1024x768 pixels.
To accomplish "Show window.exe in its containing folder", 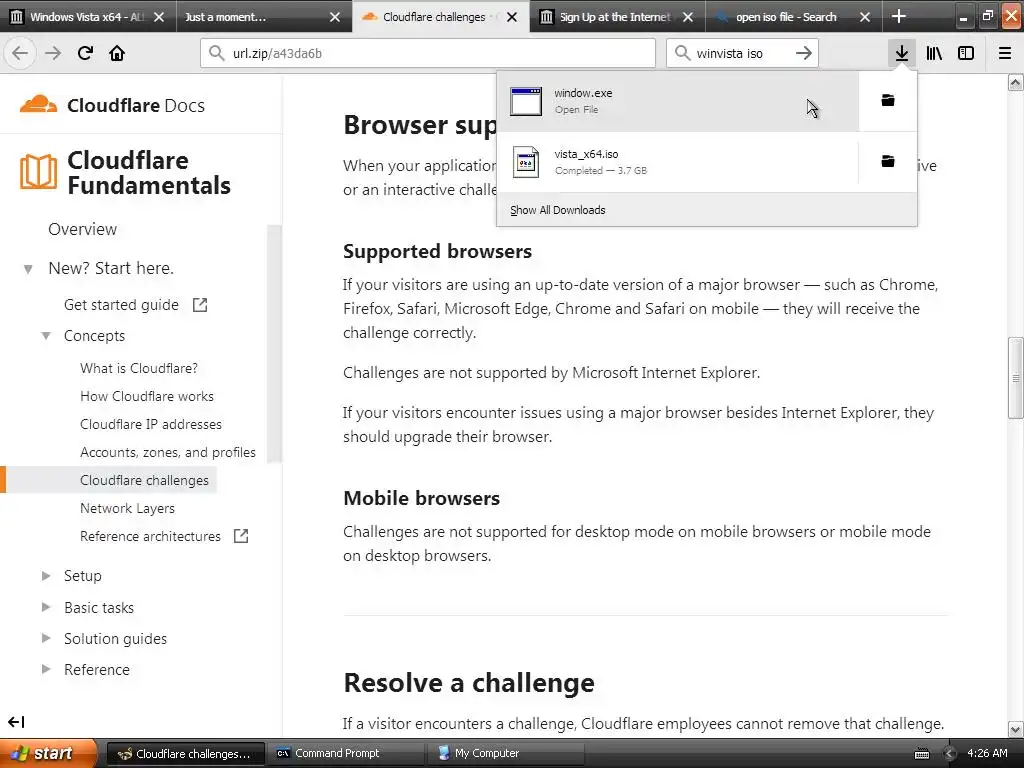I will pyautogui.click(x=888, y=101).
